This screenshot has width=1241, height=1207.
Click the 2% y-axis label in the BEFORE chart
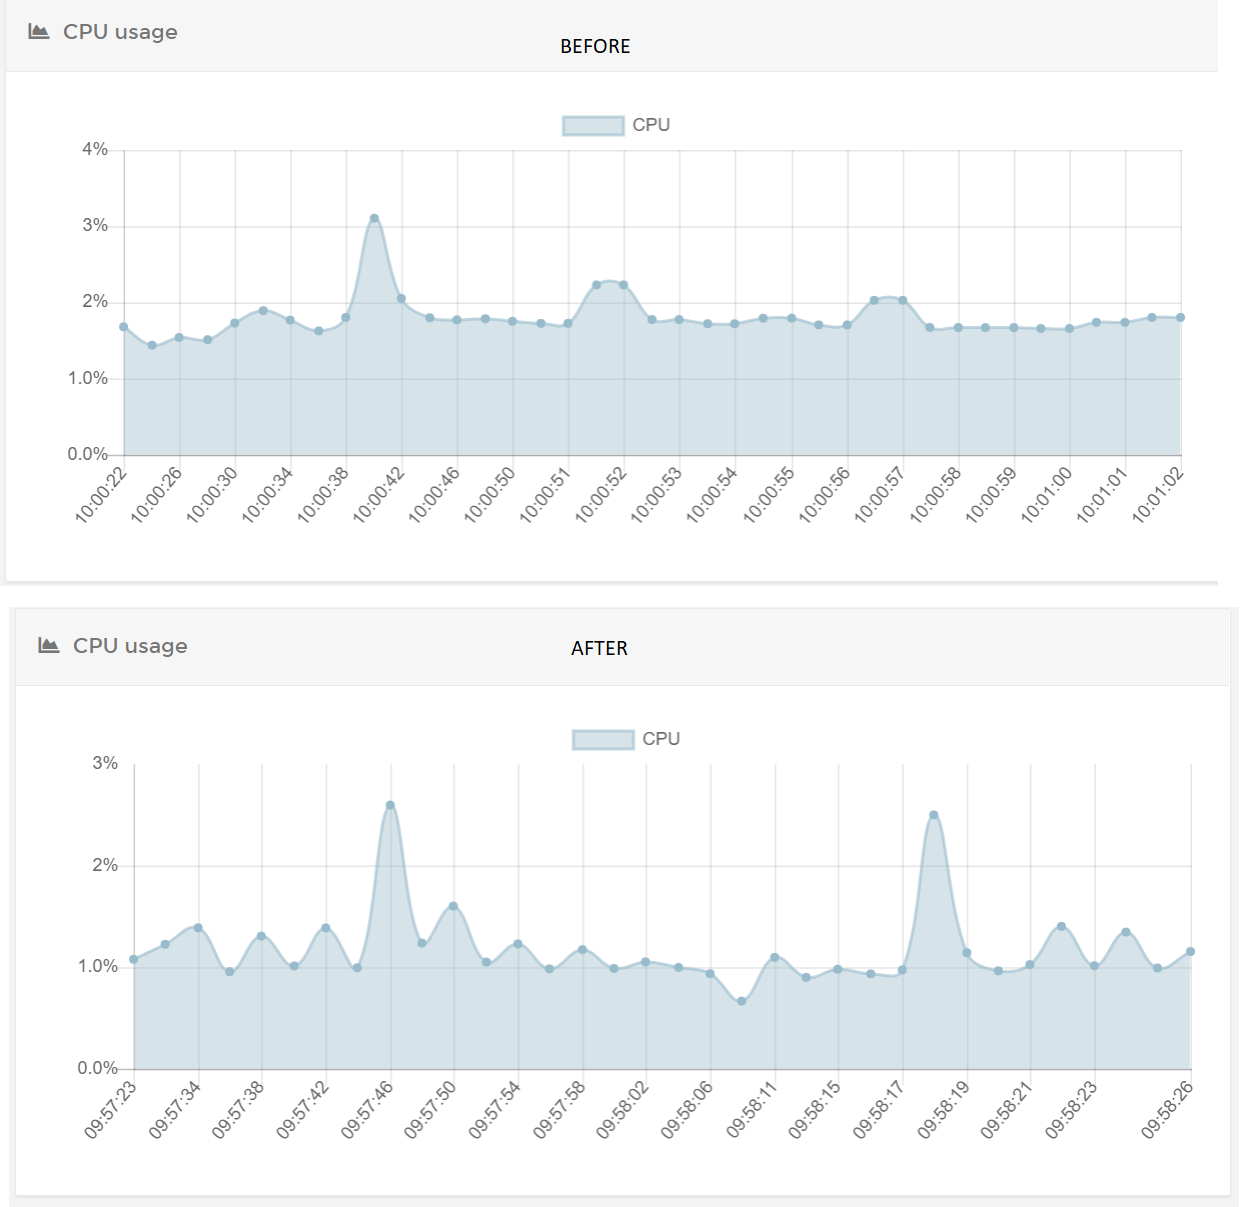[x=95, y=301]
